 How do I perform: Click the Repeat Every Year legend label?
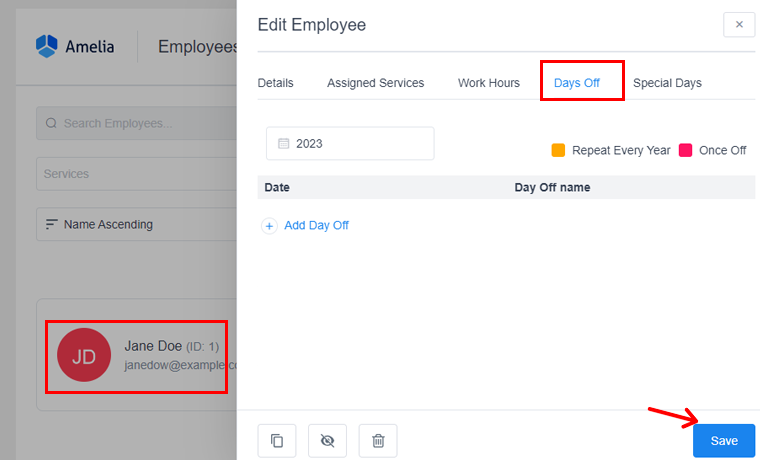pos(621,150)
